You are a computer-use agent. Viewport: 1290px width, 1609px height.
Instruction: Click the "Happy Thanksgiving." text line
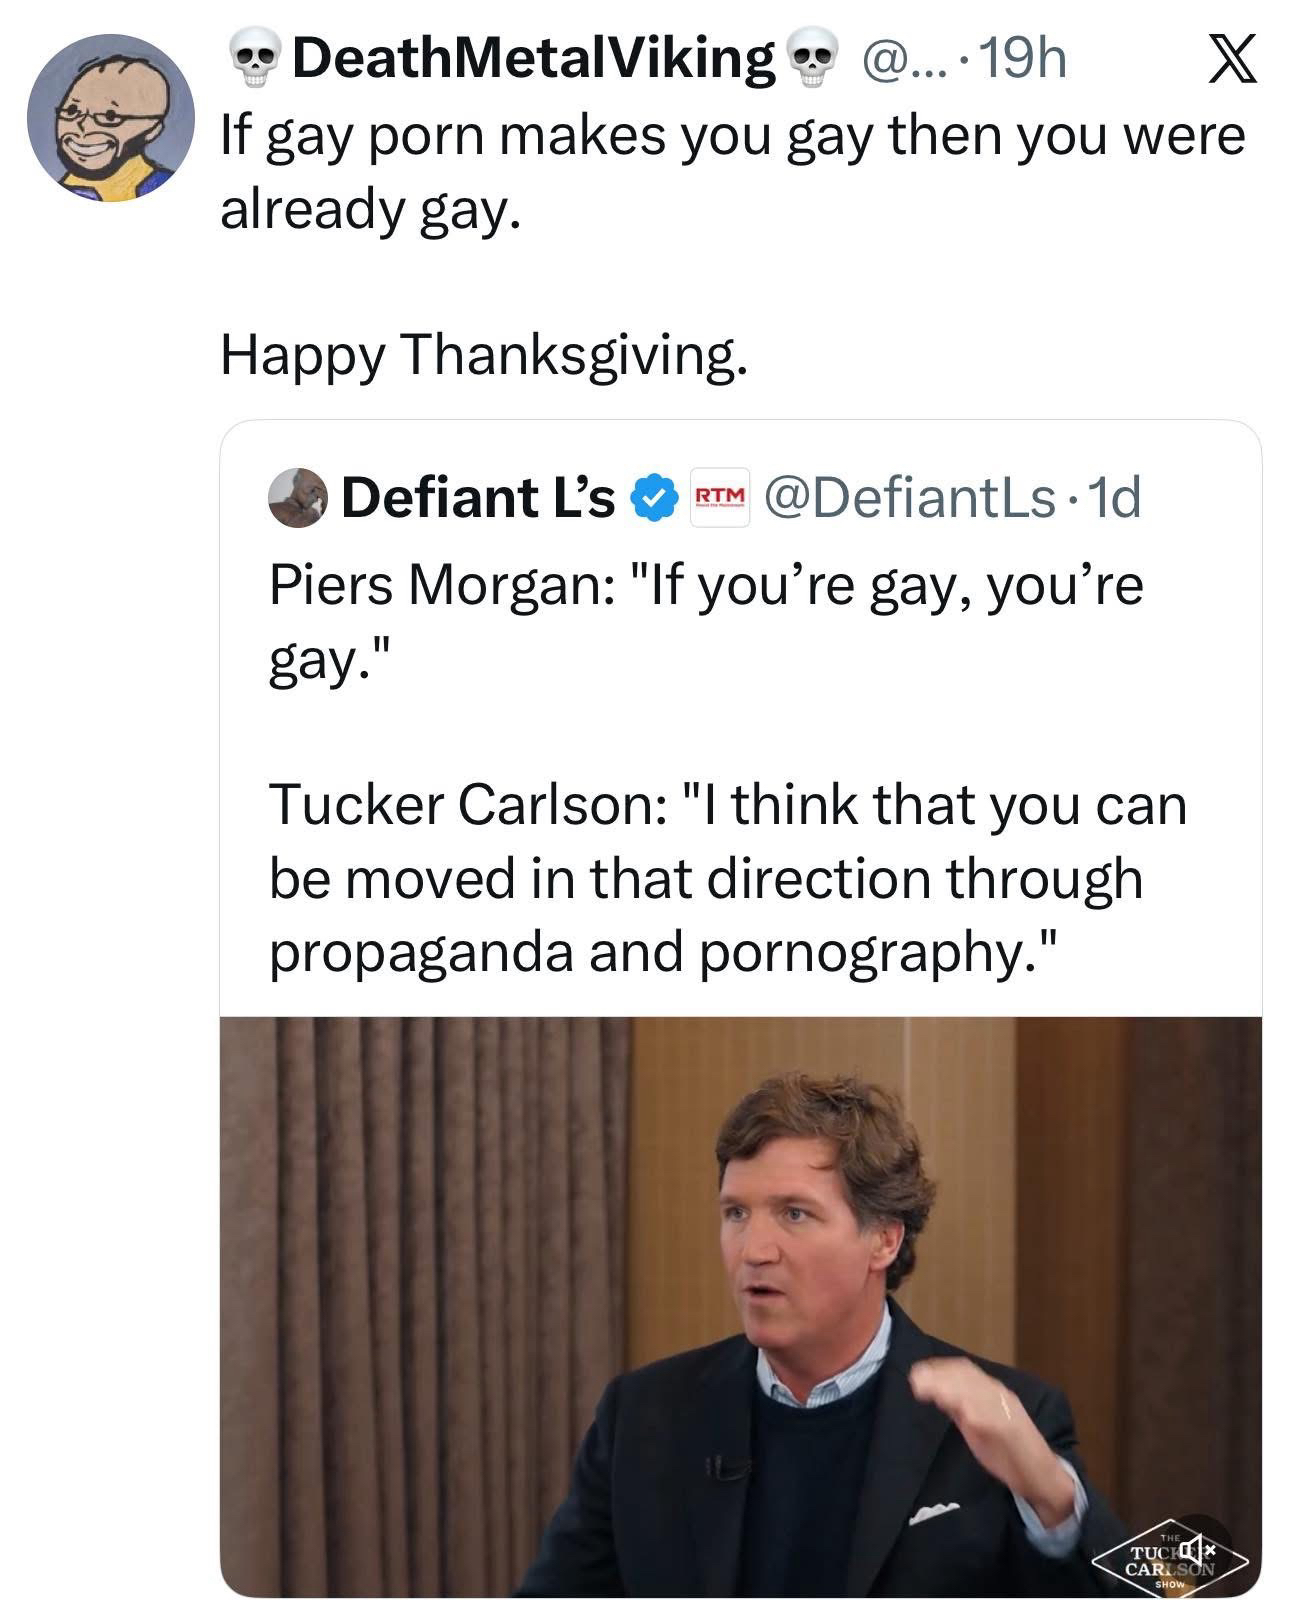coord(483,354)
